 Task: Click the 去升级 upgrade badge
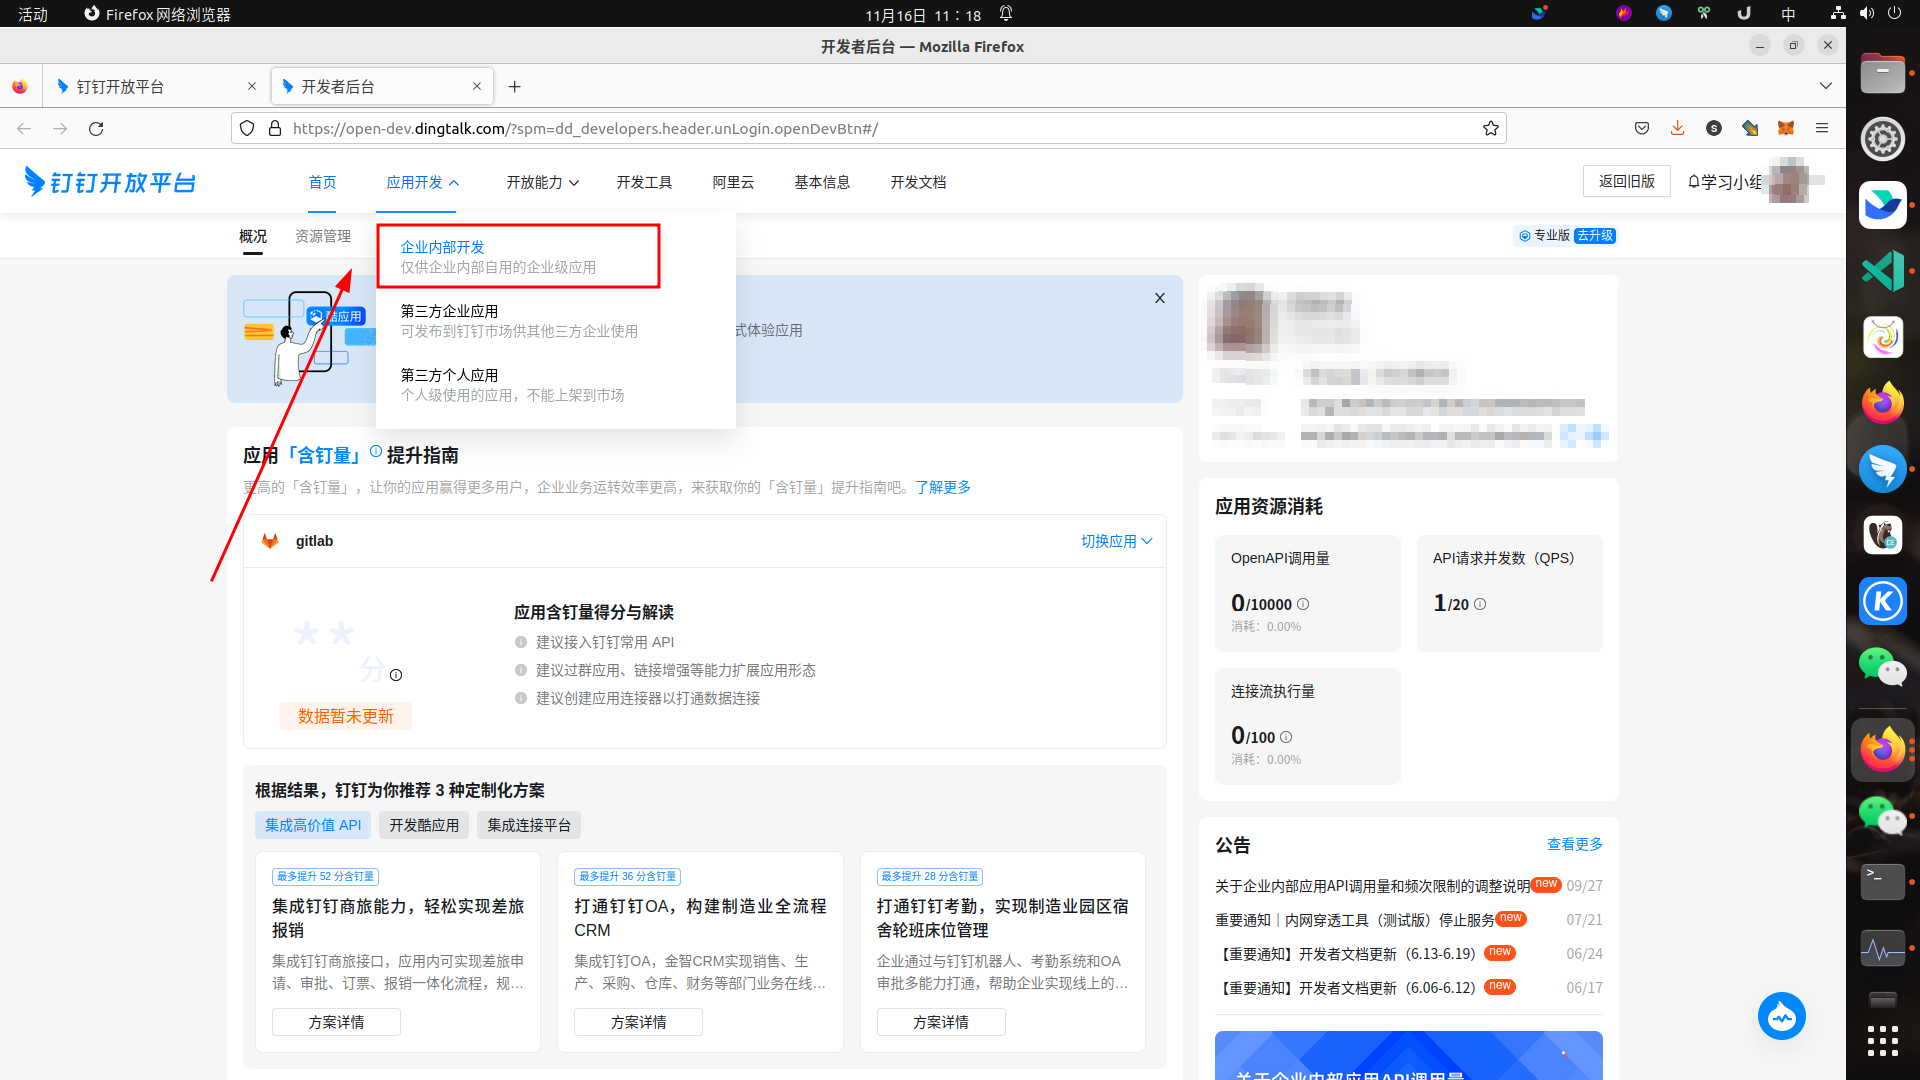[1595, 236]
